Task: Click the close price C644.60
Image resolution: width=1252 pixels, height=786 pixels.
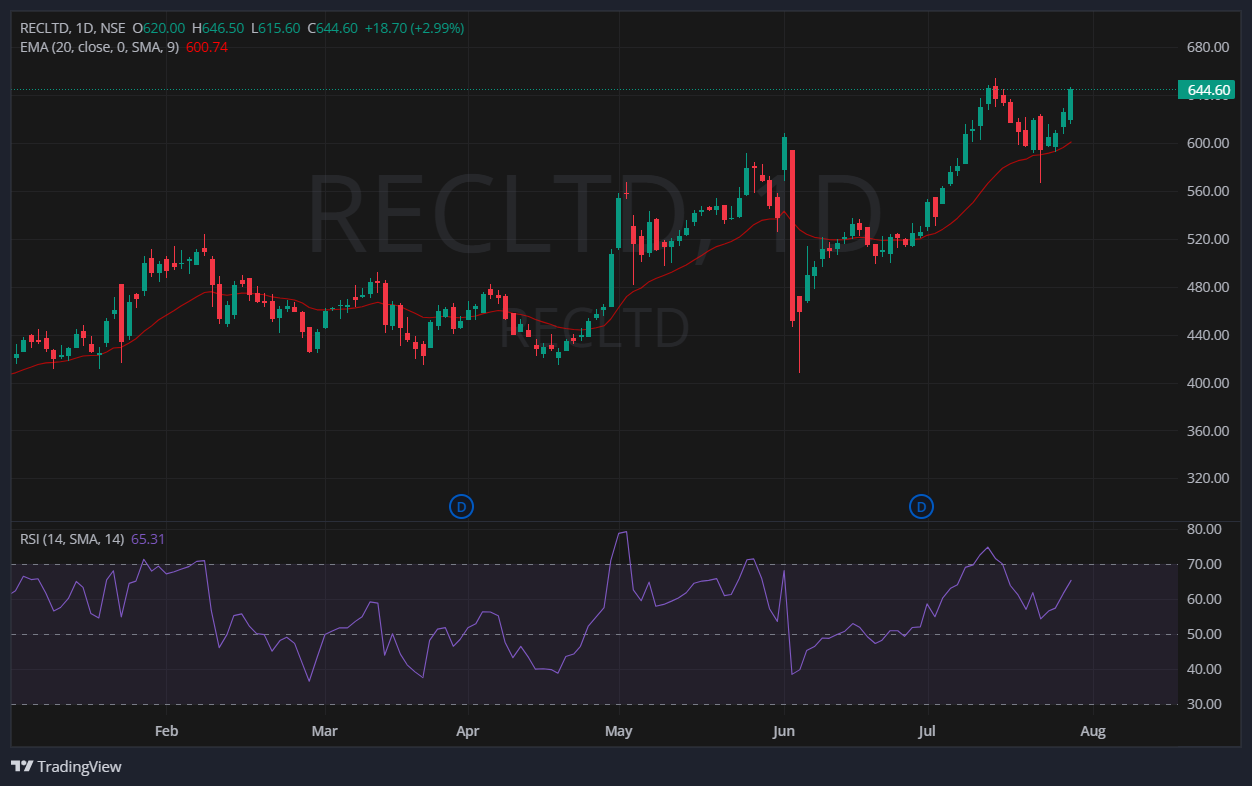Action: click(x=331, y=28)
